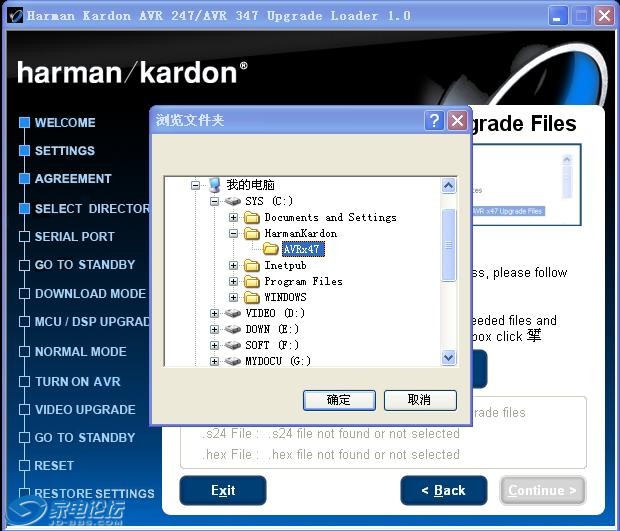Viewport: 620px width, 531px height.
Task: Click the DOWN (E:) drive icon
Action: (233, 329)
